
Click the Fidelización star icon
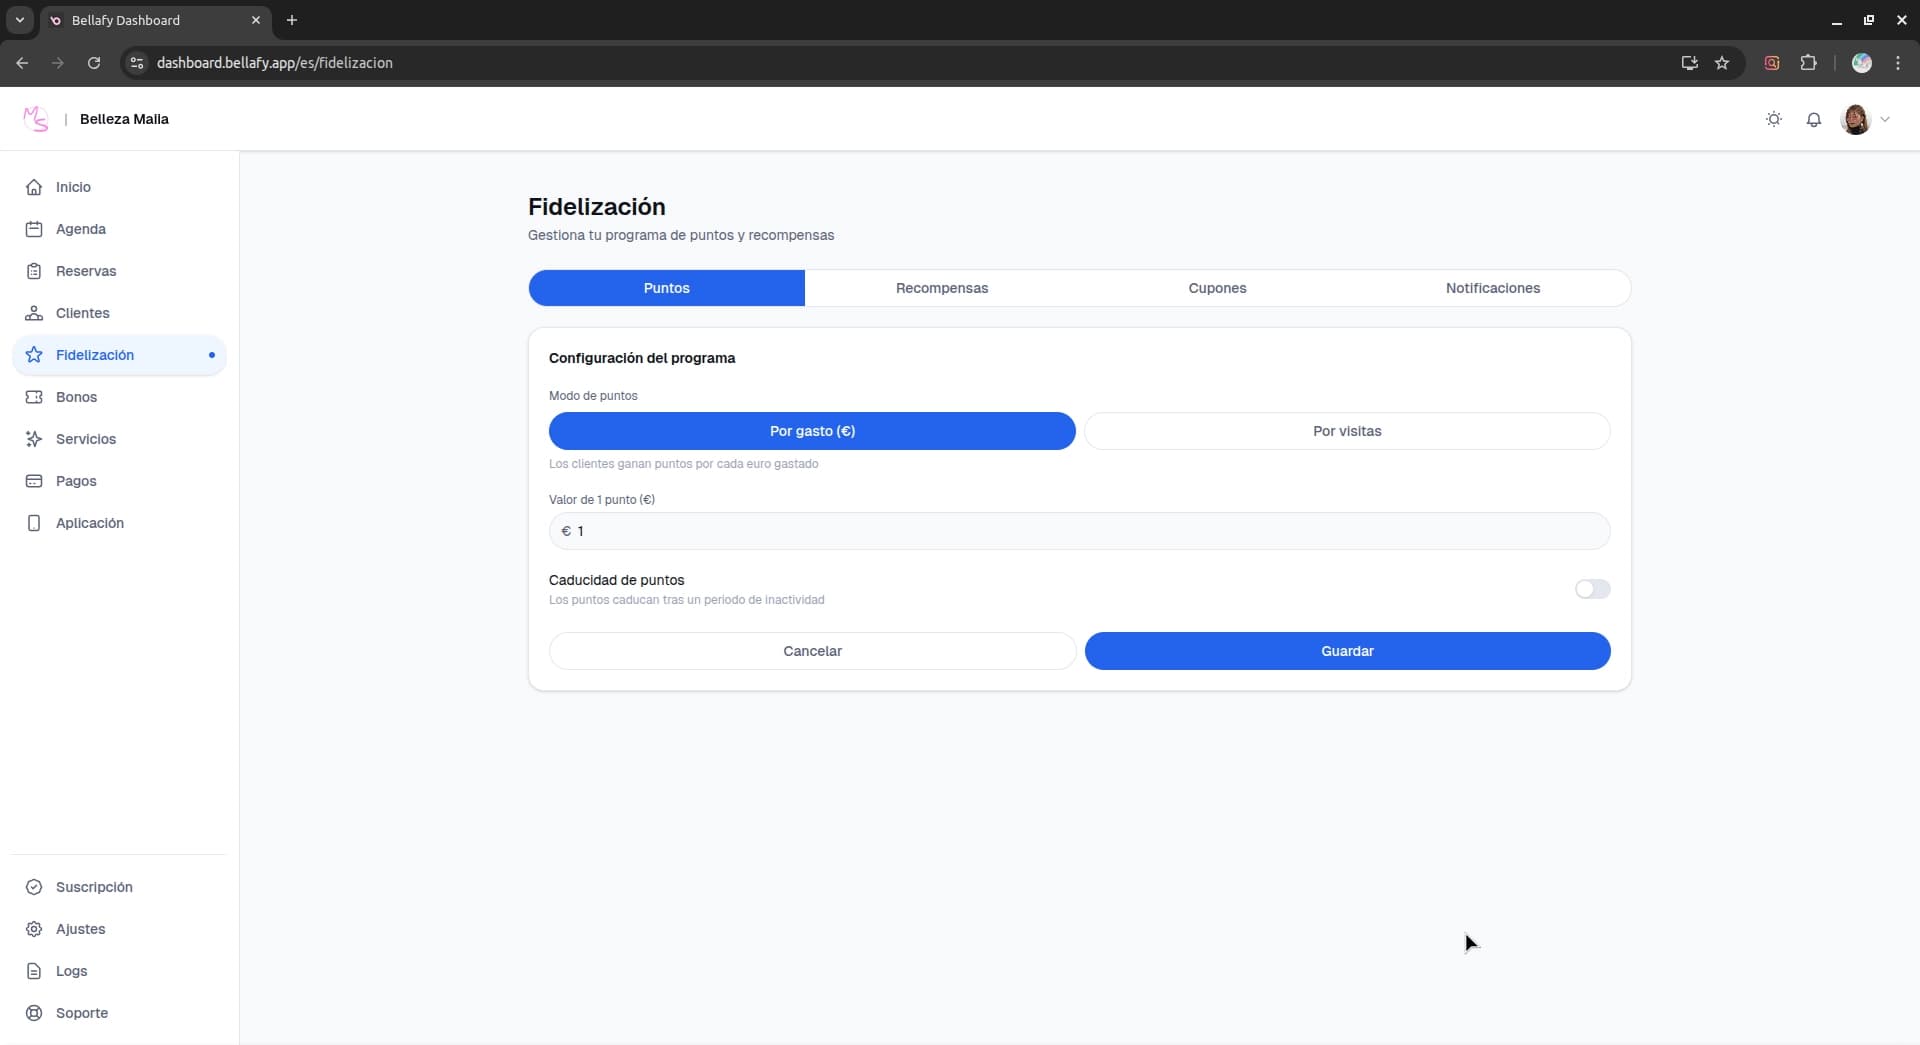pos(33,354)
